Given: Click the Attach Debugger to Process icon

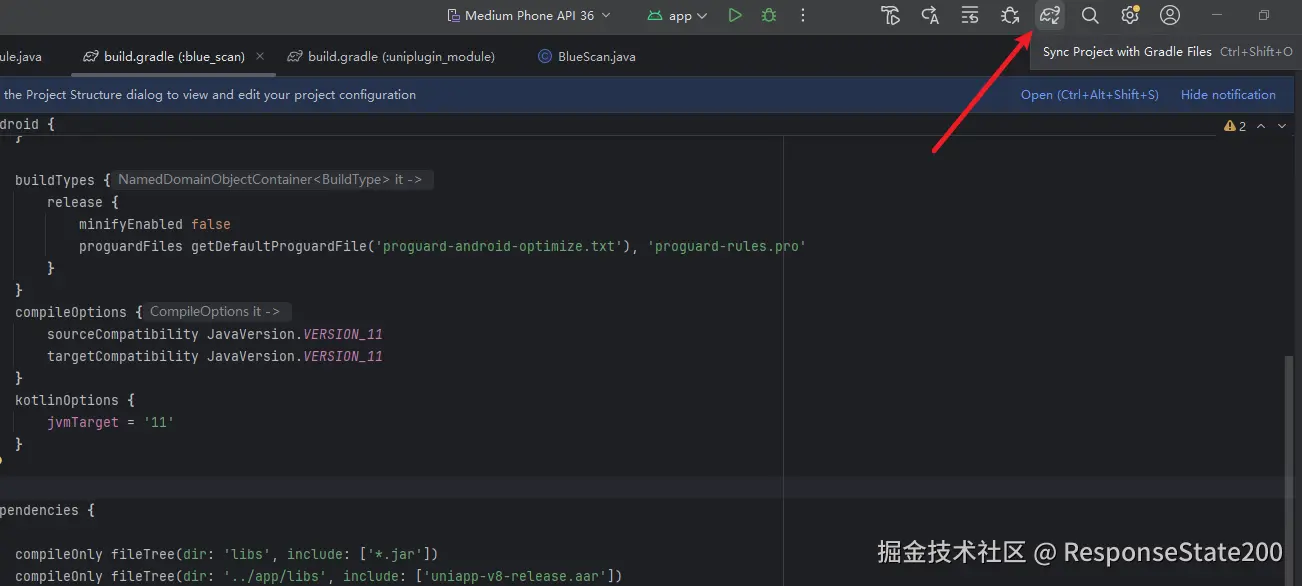Looking at the screenshot, I should (x=1010, y=16).
